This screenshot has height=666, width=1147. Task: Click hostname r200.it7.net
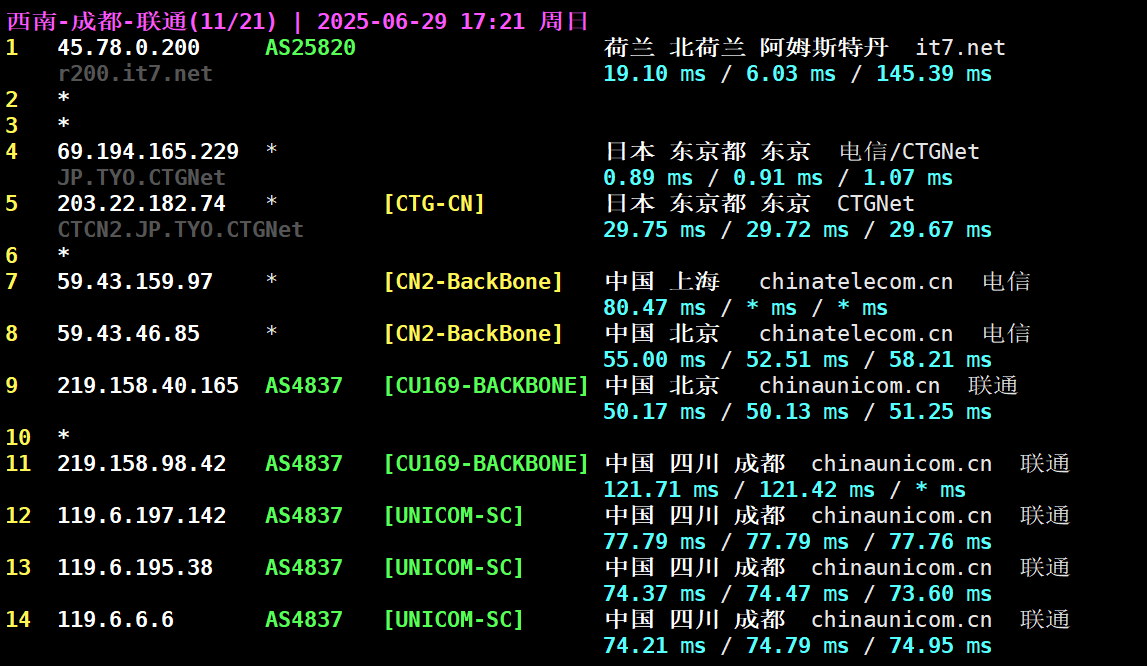pos(135,73)
